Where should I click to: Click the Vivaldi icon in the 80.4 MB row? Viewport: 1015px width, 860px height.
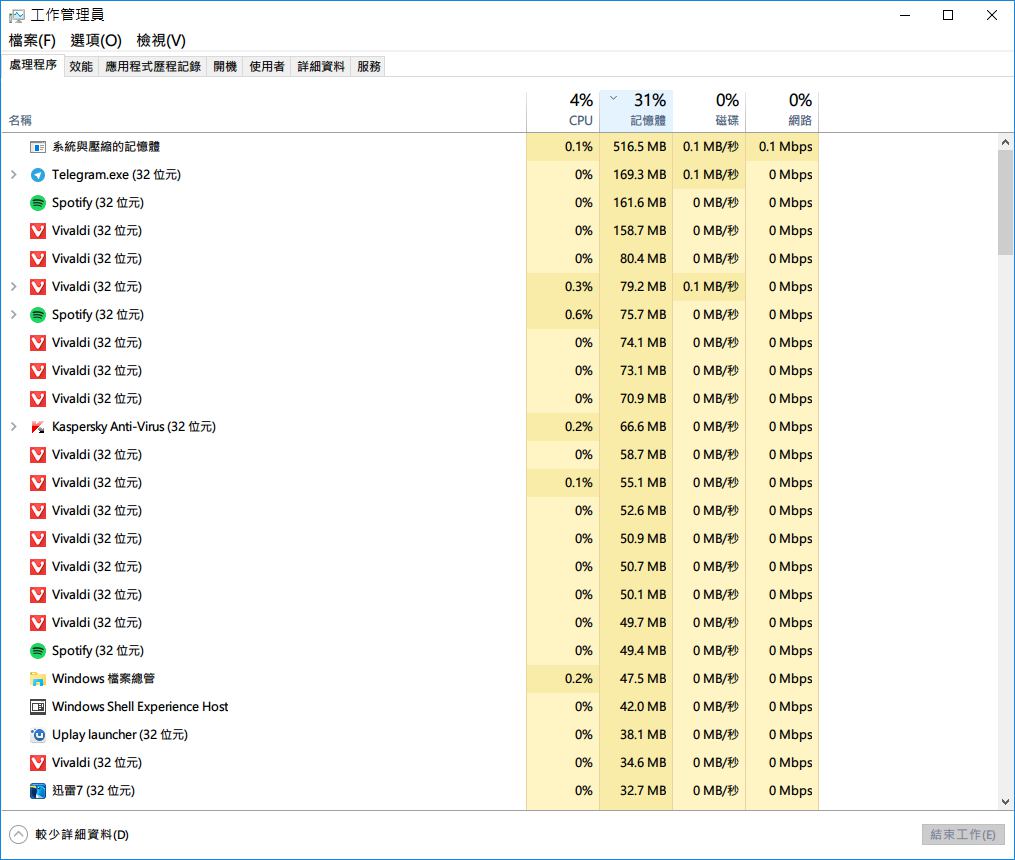[x=38, y=259]
